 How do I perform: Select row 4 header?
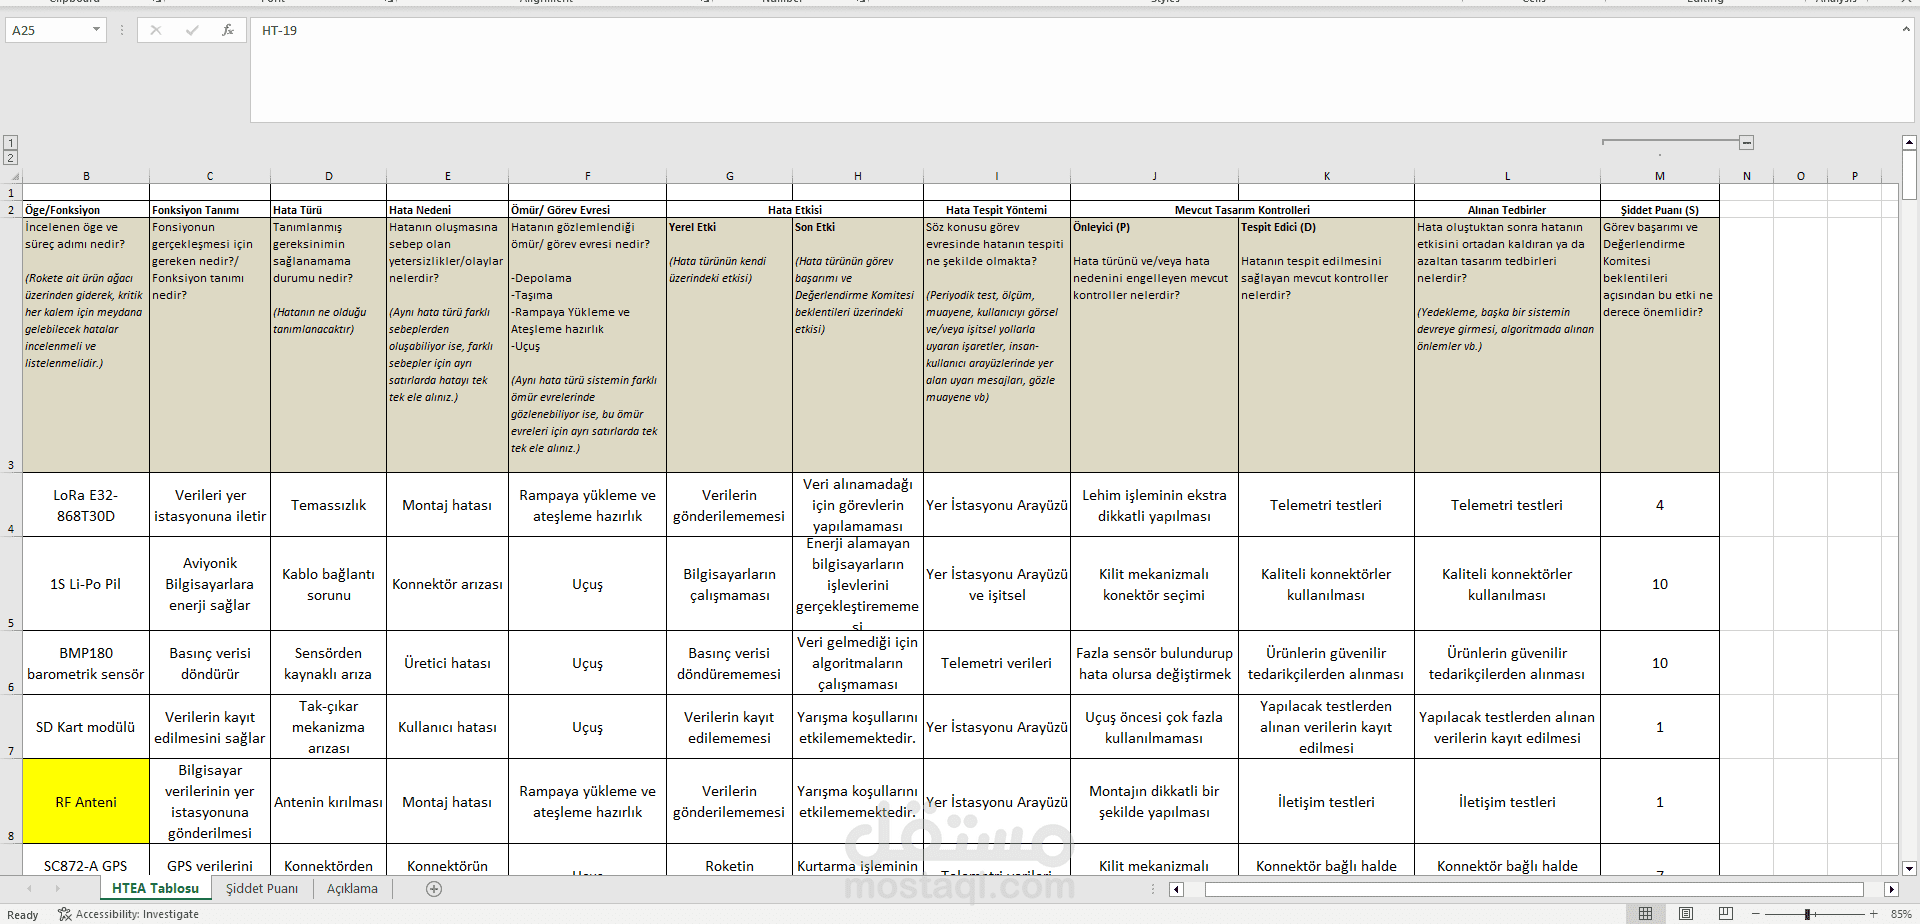(x=11, y=505)
